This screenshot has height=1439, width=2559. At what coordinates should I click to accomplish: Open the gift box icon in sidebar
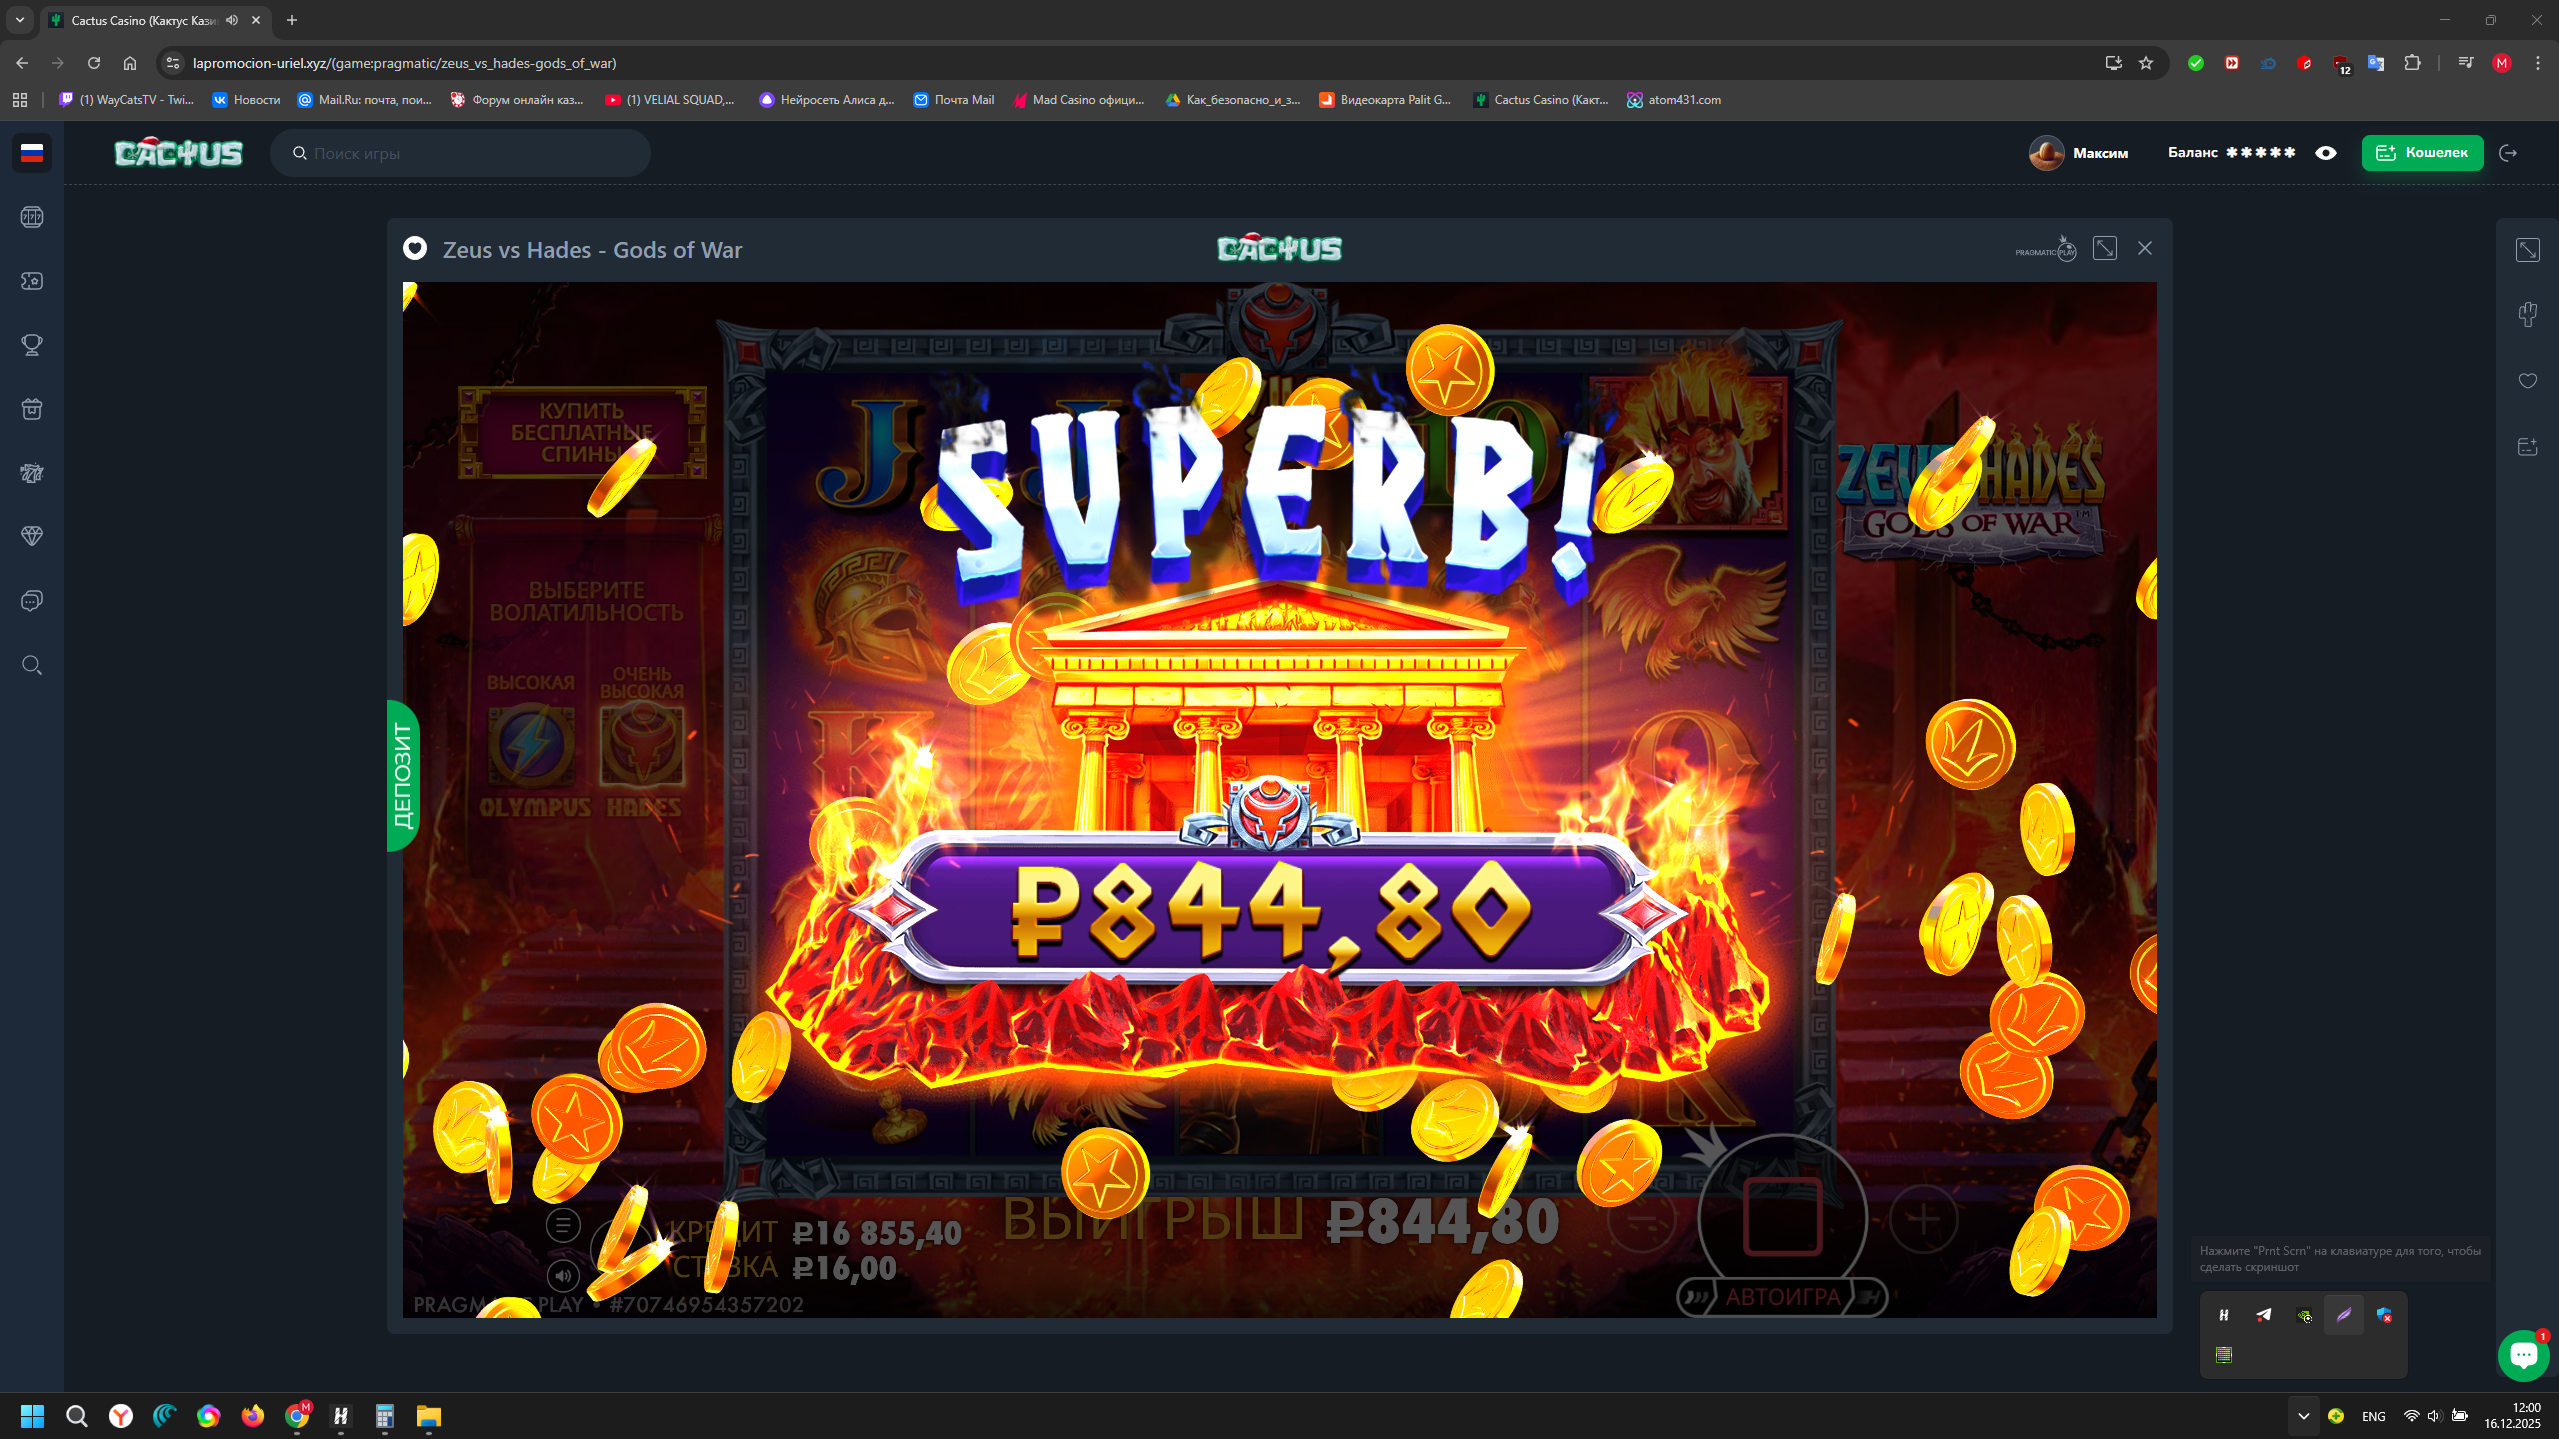click(x=32, y=409)
